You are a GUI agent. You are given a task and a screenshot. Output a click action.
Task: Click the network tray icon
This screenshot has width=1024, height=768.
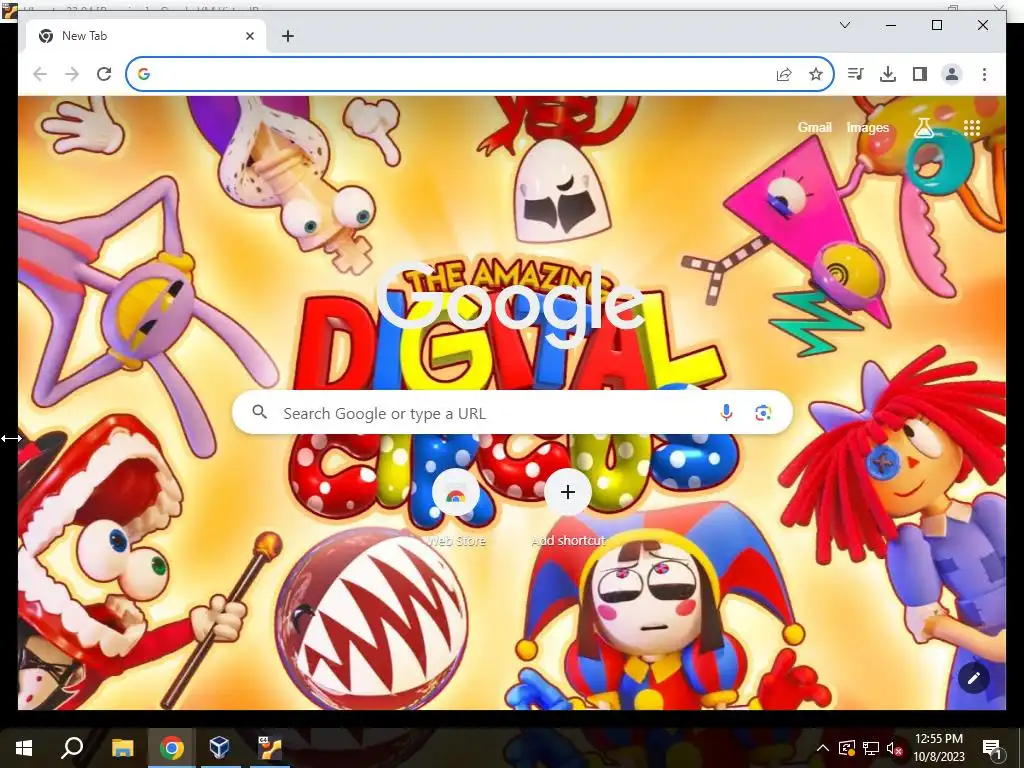871,748
